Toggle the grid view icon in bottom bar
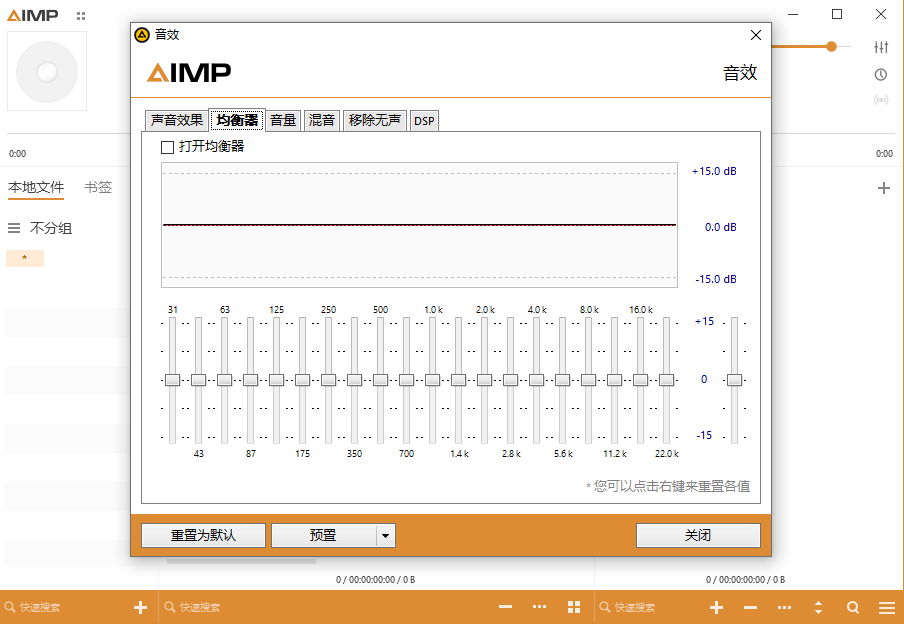 [x=574, y=607]
